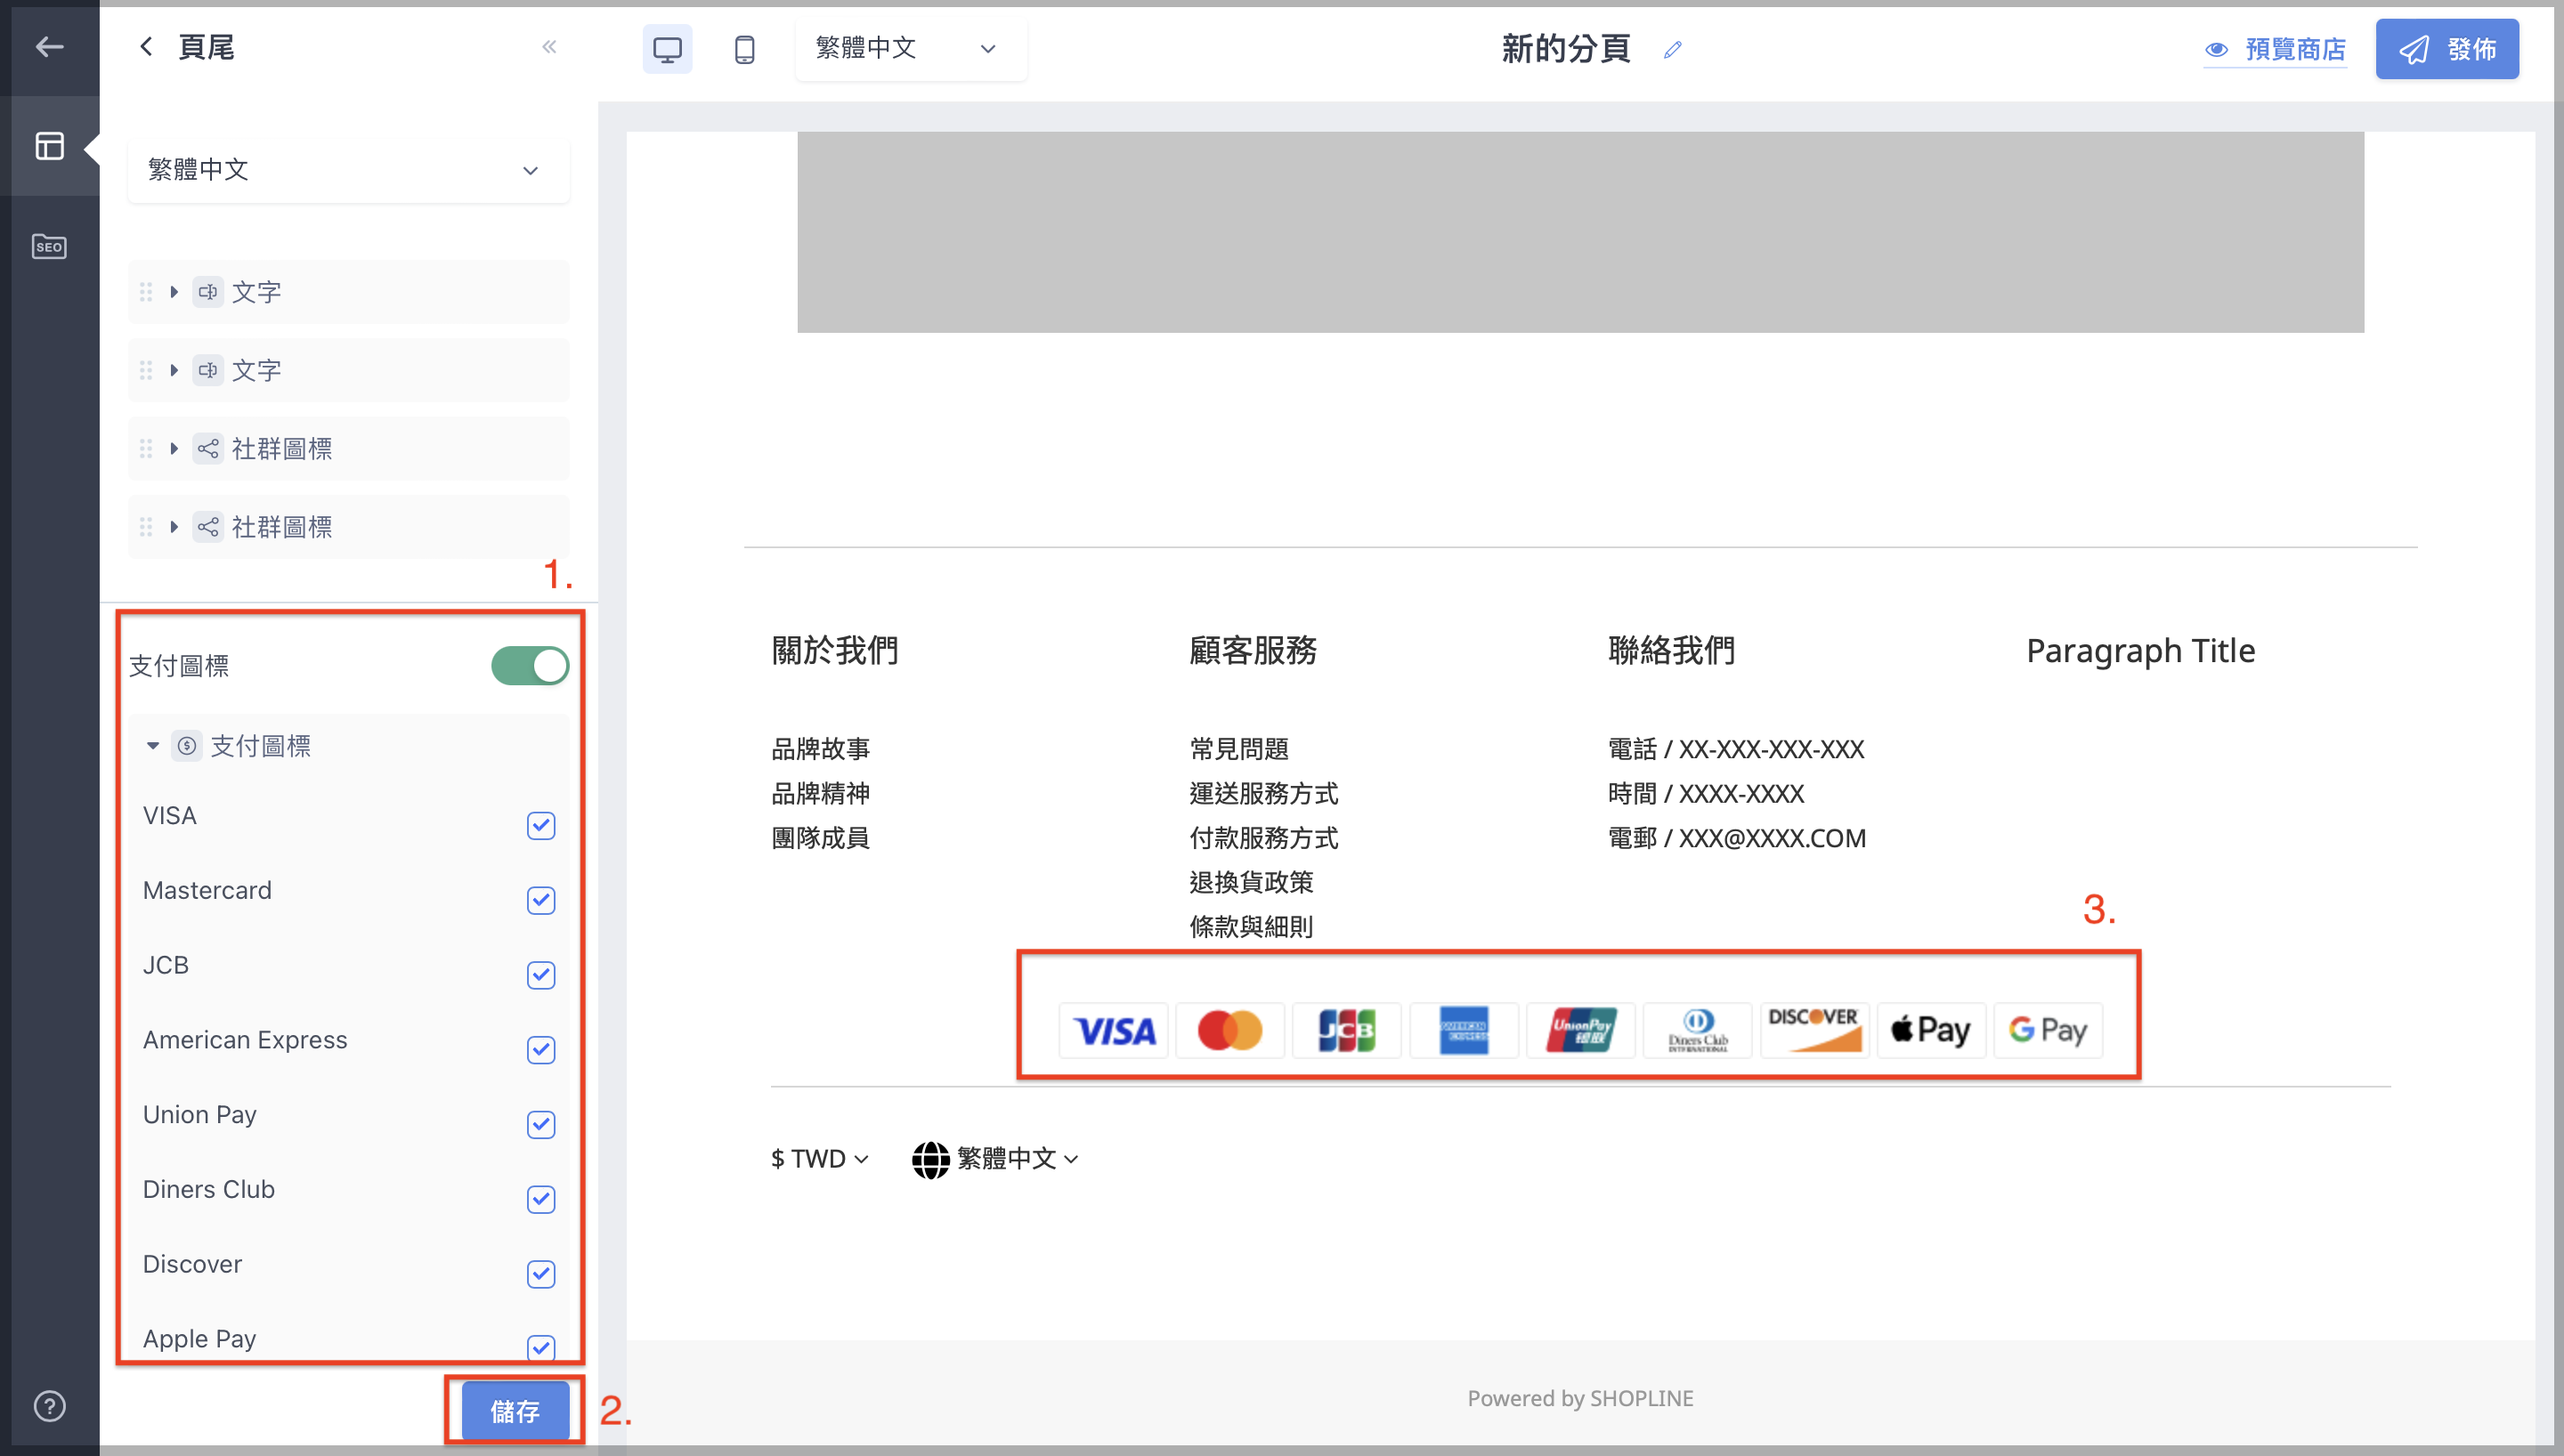Grab drag handle of first 文字 row

pyautogui.click(x=146, y=292)
